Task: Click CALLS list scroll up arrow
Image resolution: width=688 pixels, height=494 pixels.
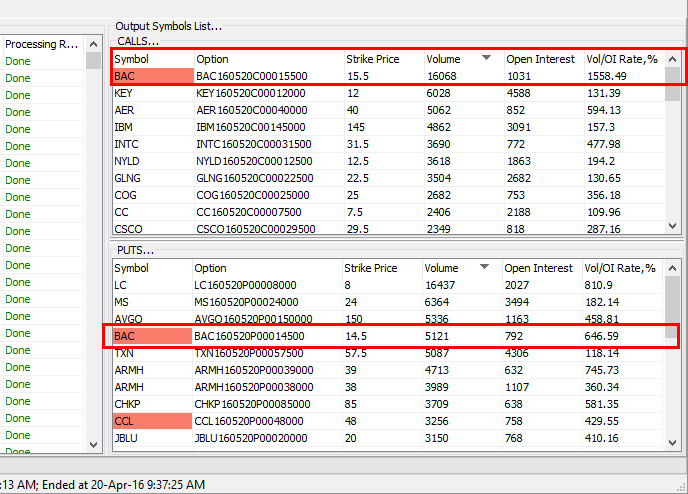Action: click(x=672, y=59)
